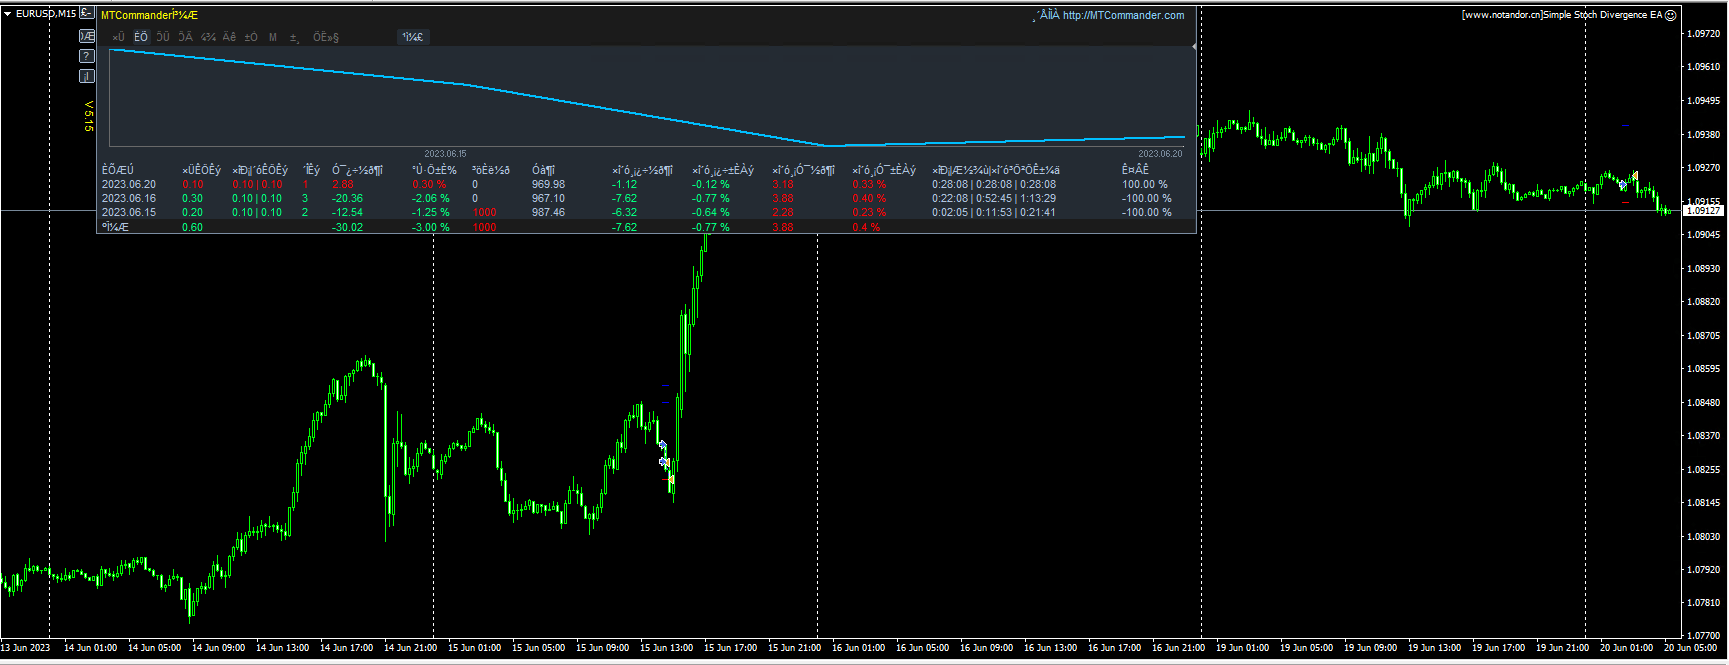The width and height of the screenshot is (1729, 665).
Task: Open the EURUSD,M15 chart dropdown triangle
Action: pos(8,14)
